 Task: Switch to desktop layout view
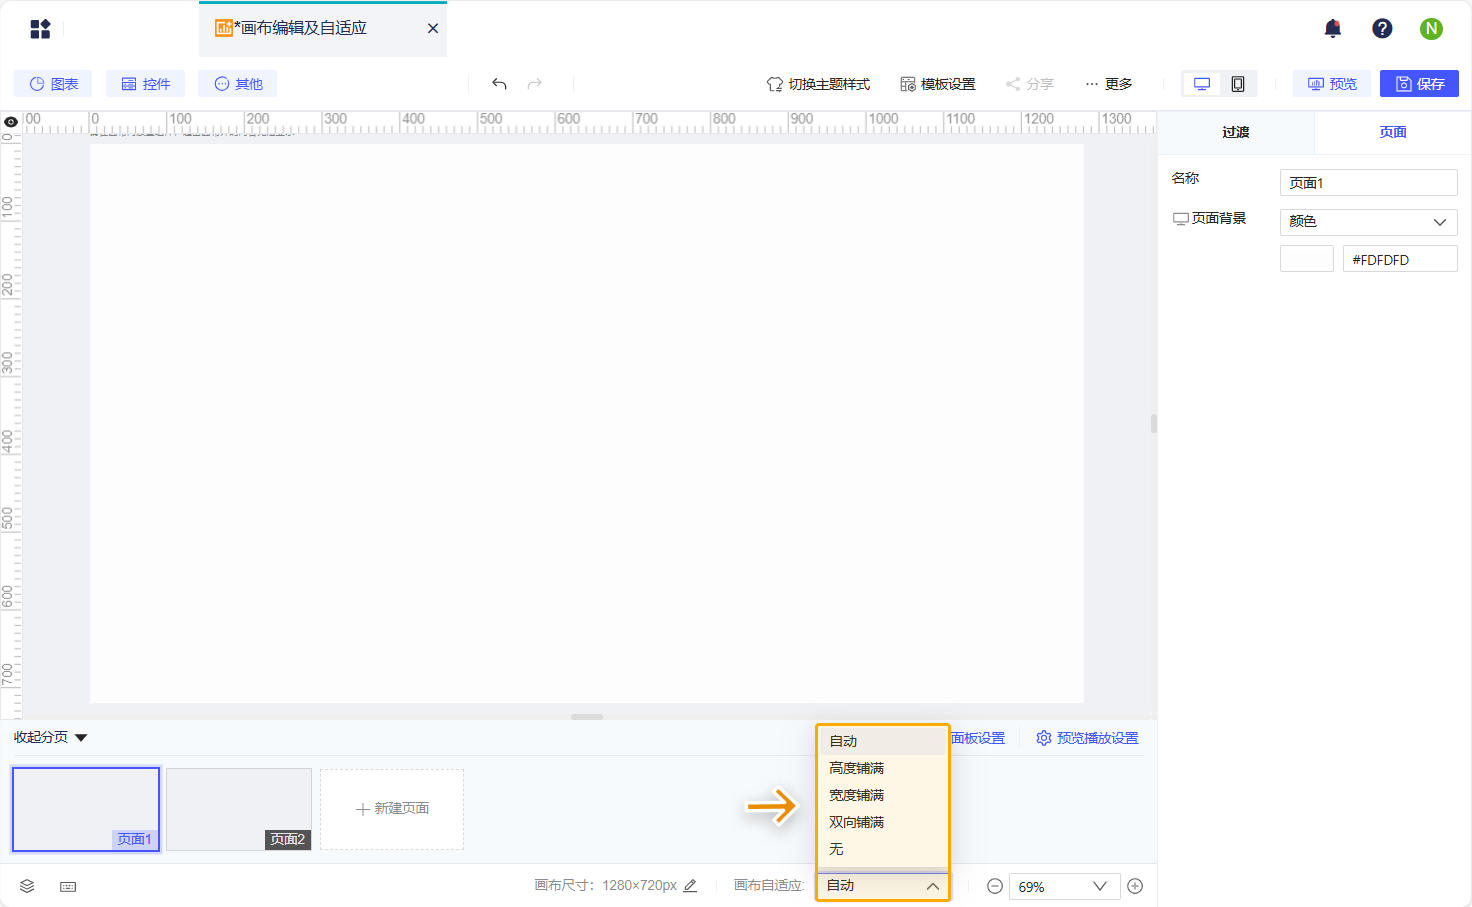pos(1202,84)
